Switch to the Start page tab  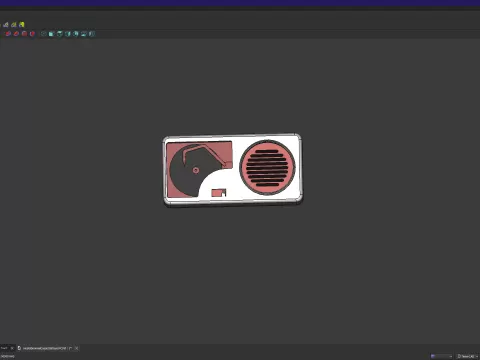4,348
